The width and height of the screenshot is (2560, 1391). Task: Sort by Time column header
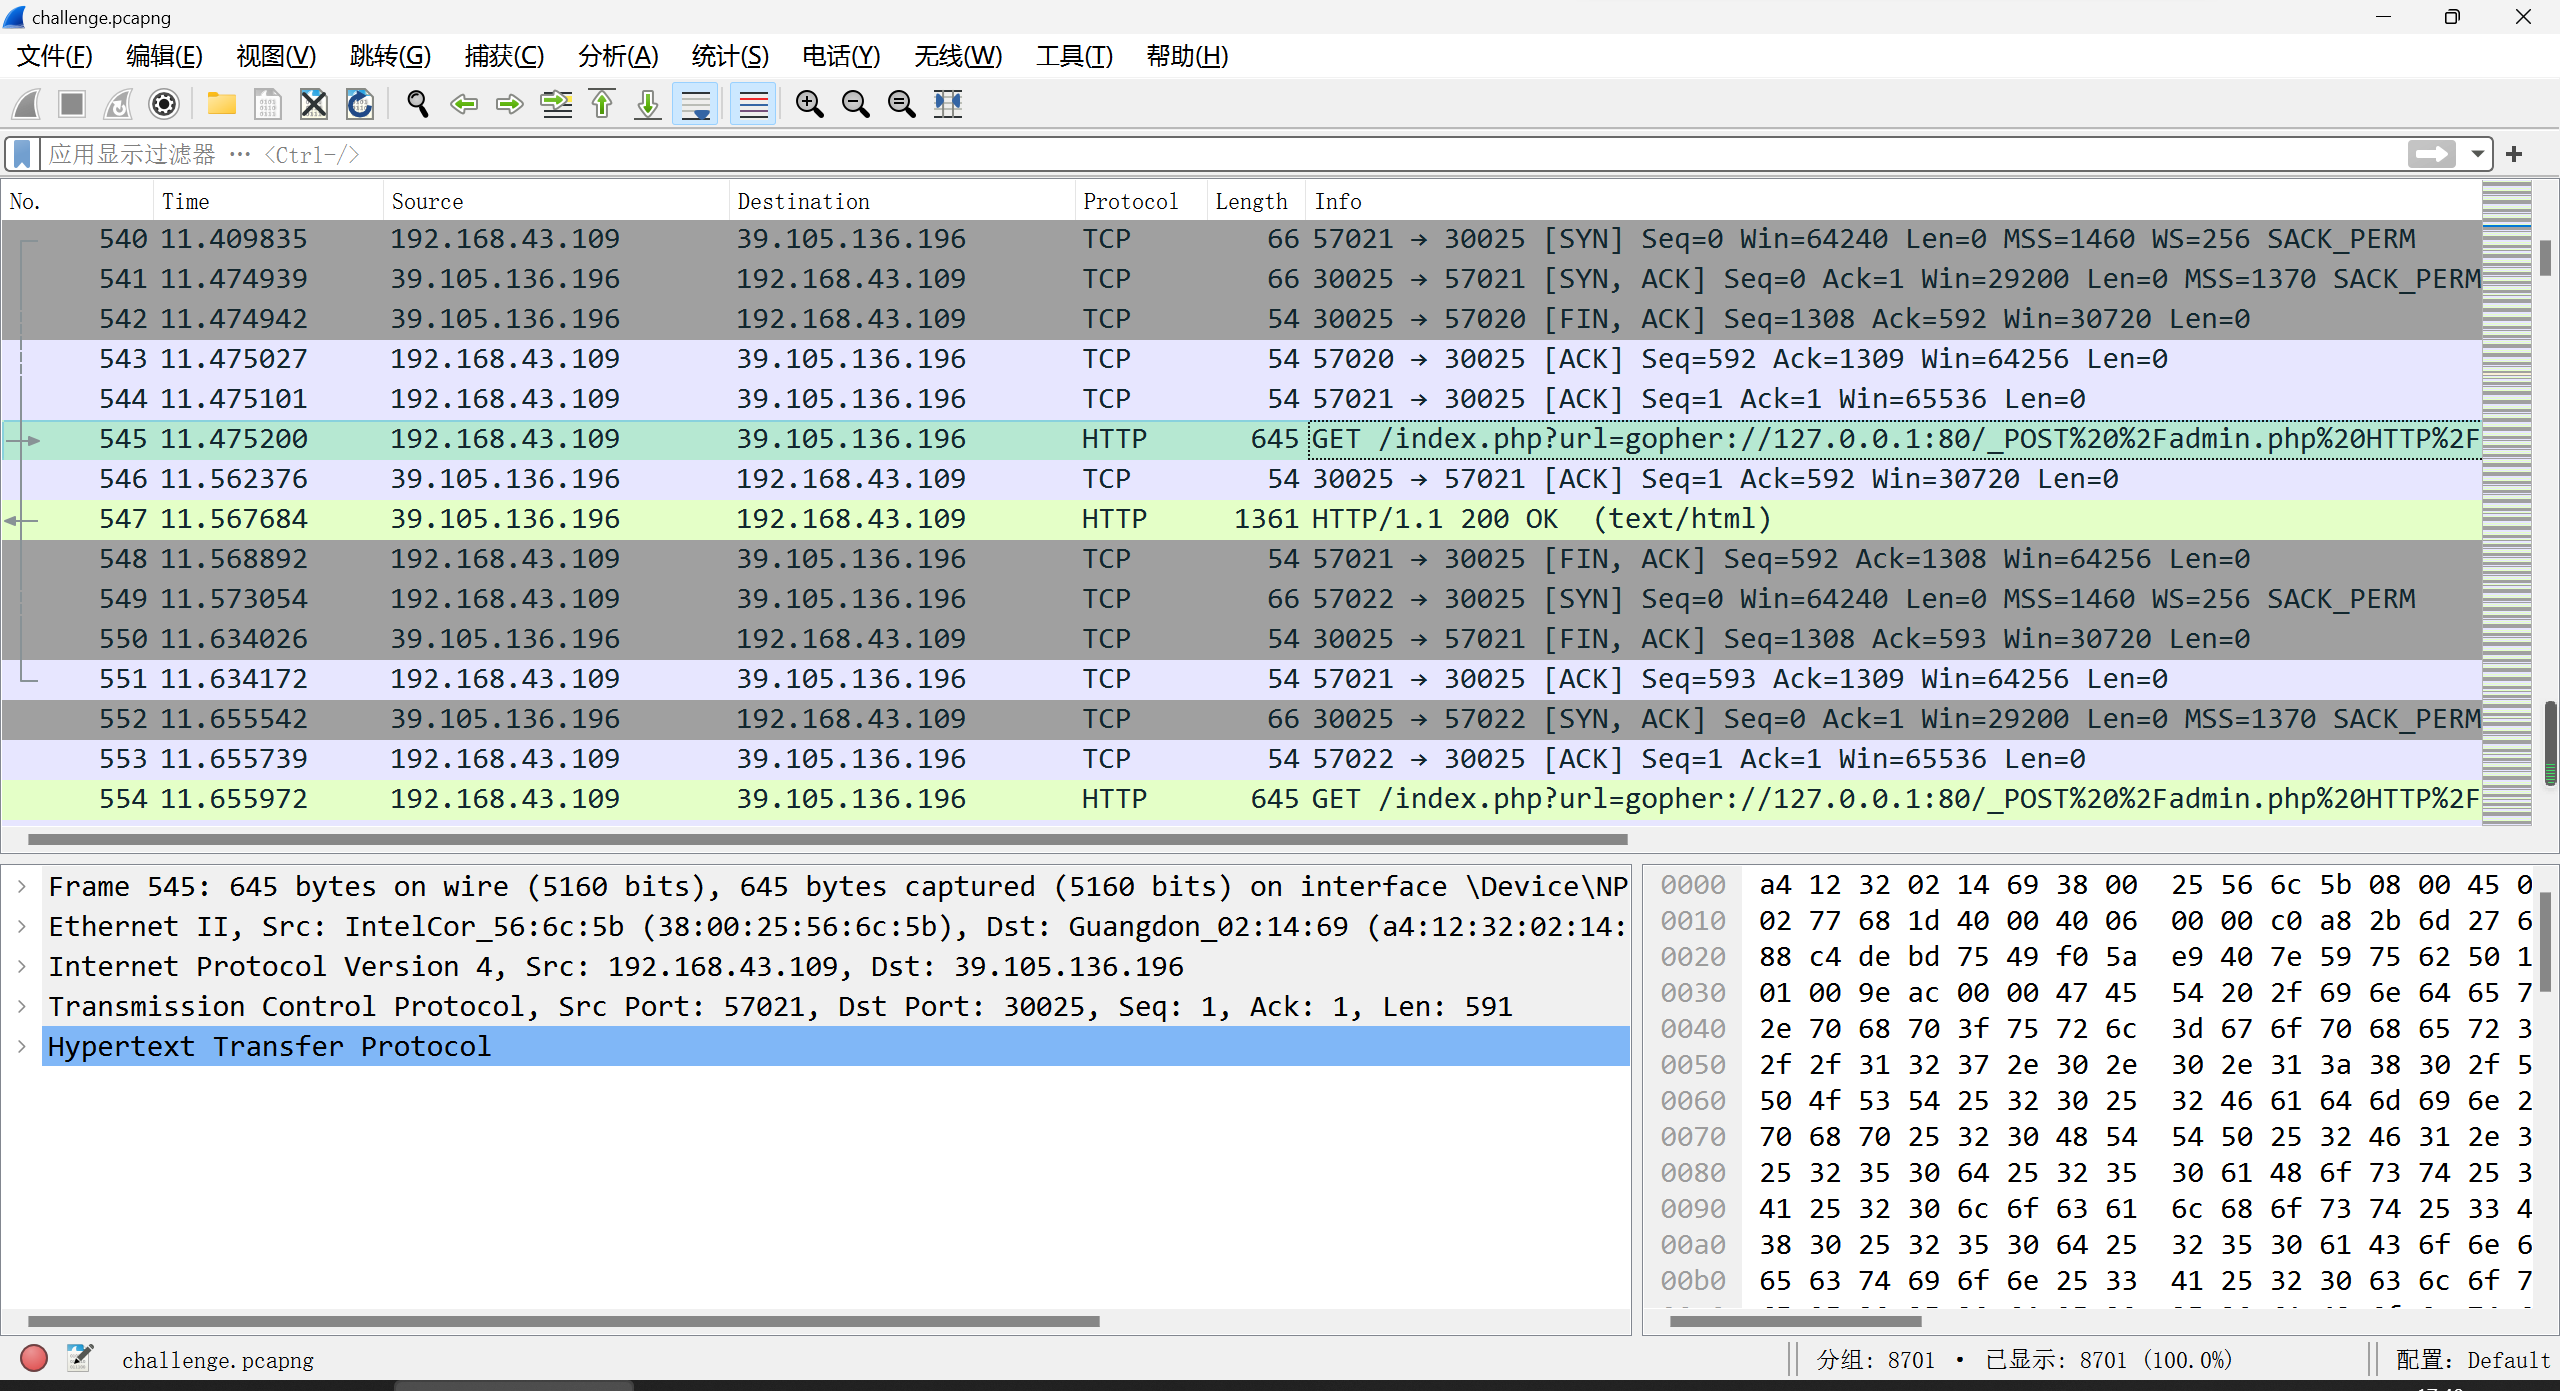click(268, 201)
